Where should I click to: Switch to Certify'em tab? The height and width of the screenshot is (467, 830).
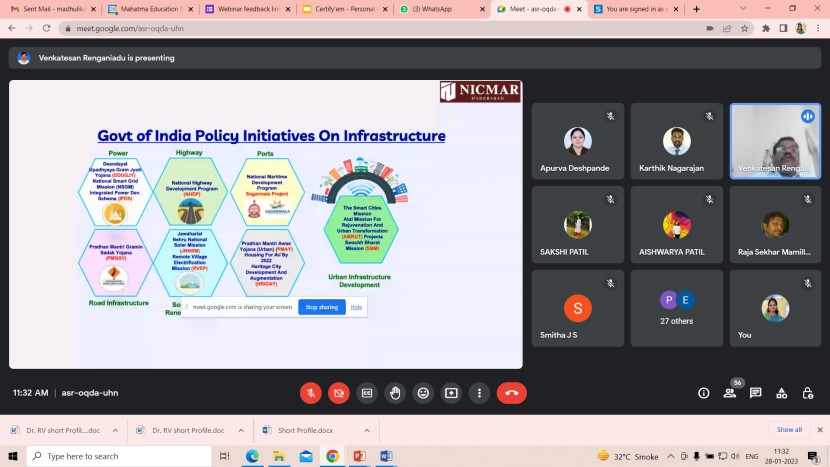[x=346, y=9]
